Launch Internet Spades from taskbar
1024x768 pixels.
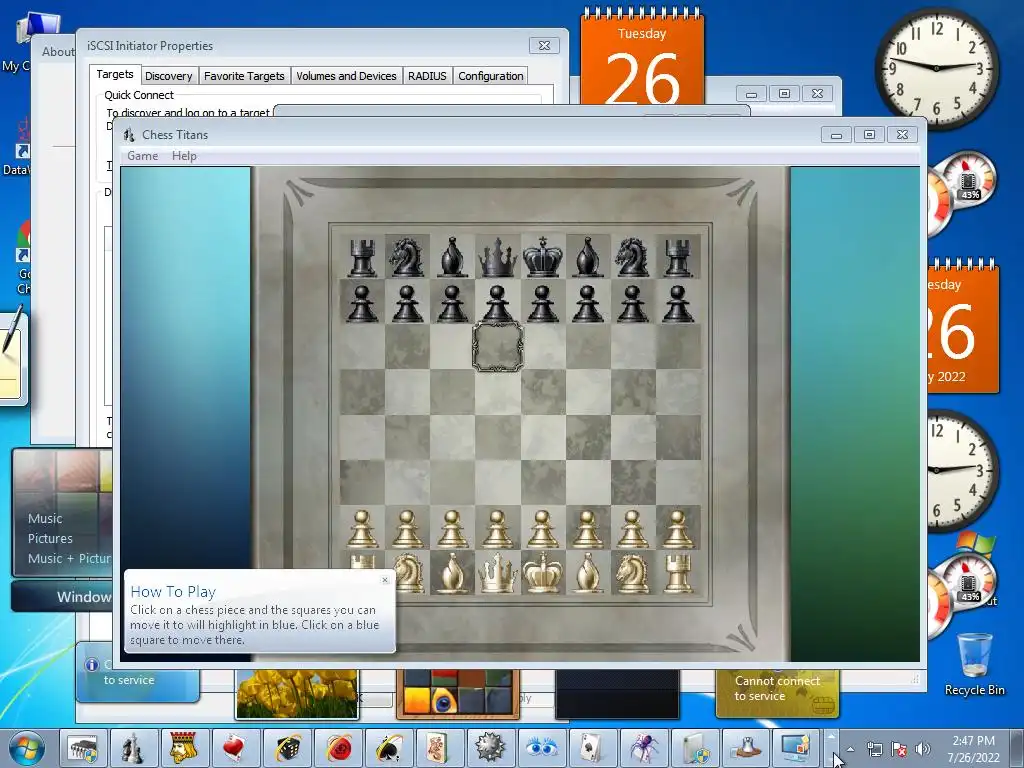389,748
